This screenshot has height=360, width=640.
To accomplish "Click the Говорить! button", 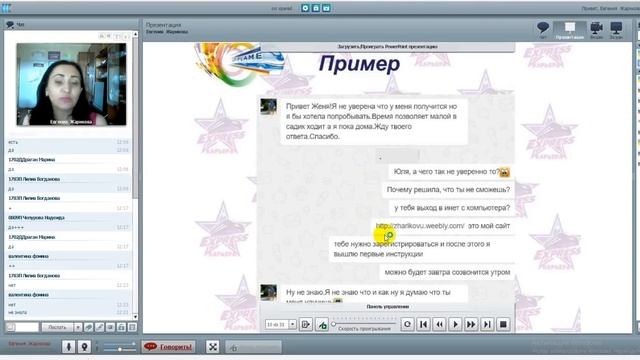I will (x=168, y=347).
